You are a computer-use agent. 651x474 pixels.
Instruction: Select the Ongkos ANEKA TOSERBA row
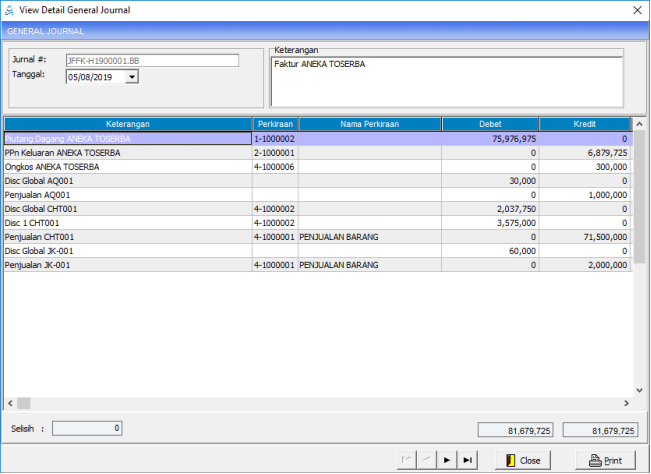[127, 167]
